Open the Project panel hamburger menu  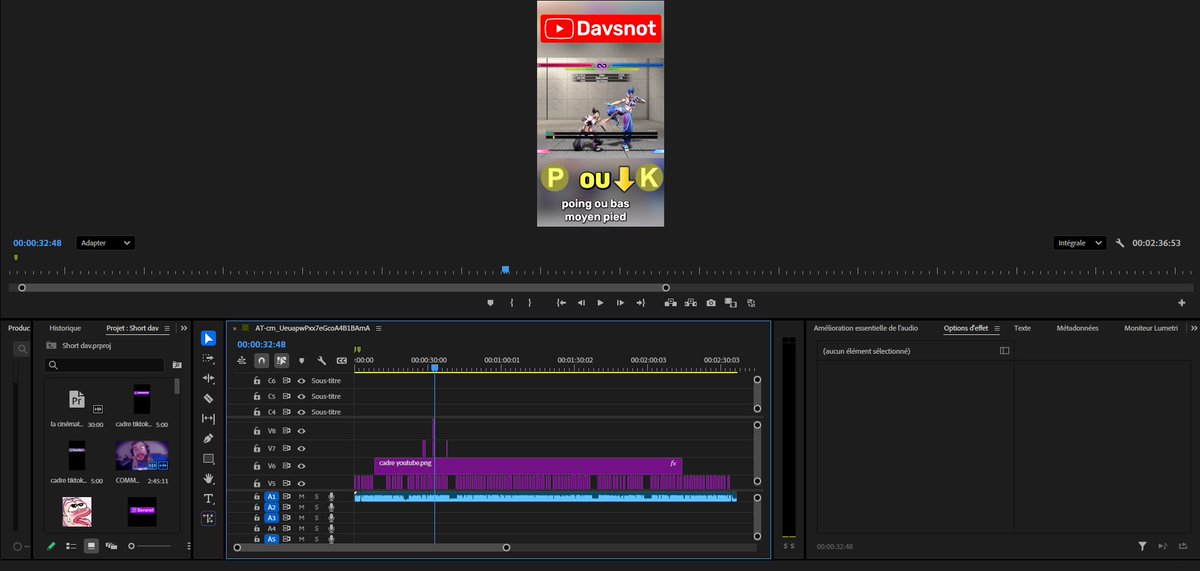[x=167, y=328]
